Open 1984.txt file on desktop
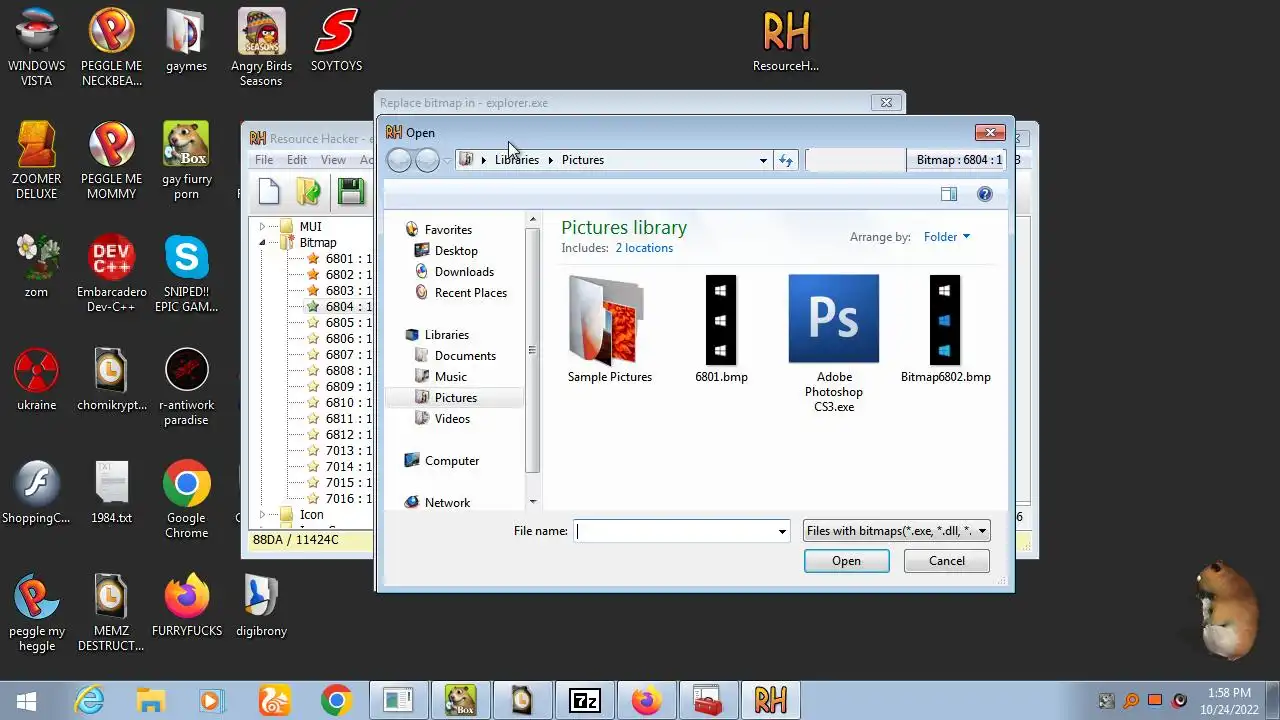 point(111,493)
